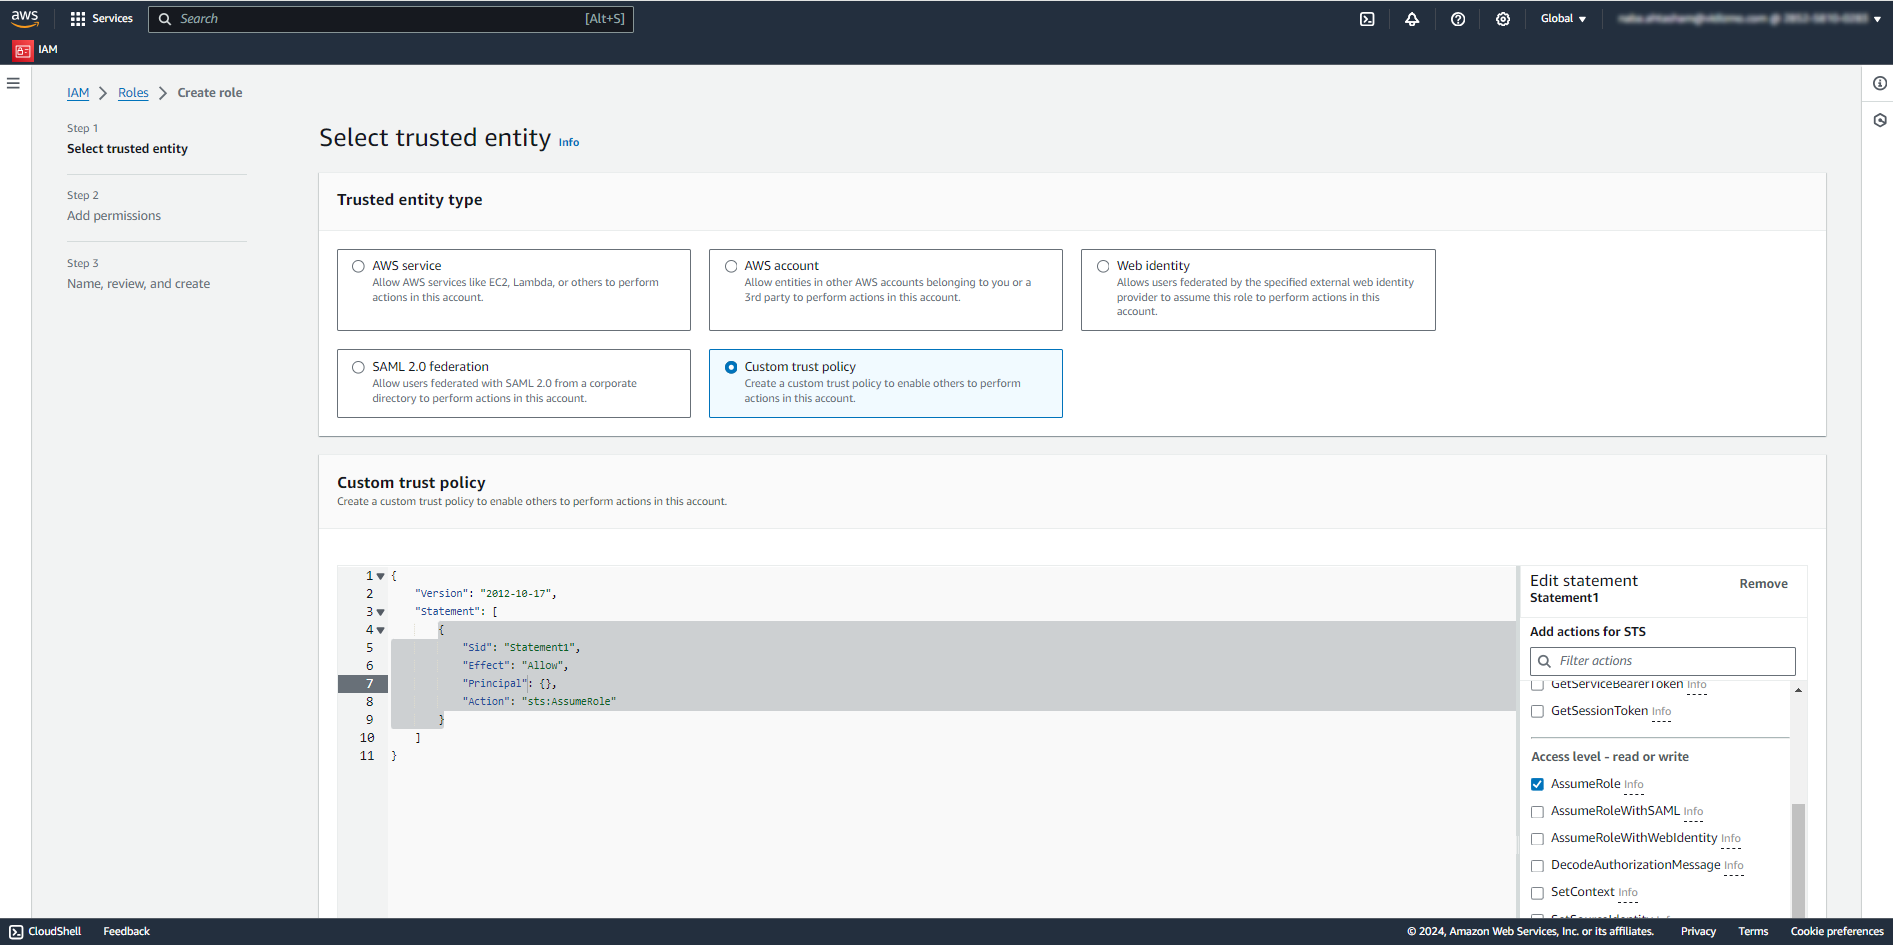Collapse the code fold arrow on line 4
1893x945 pixels.
pos(381,630)
